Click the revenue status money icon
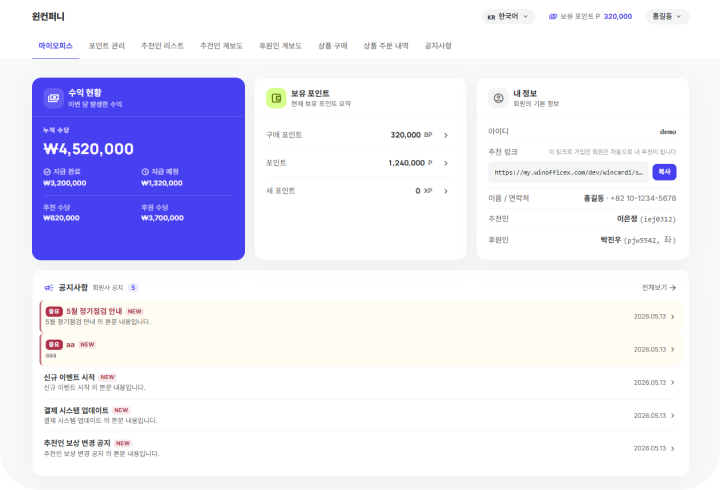The height and width of the screenshot is (490, 720). point(53,98)
